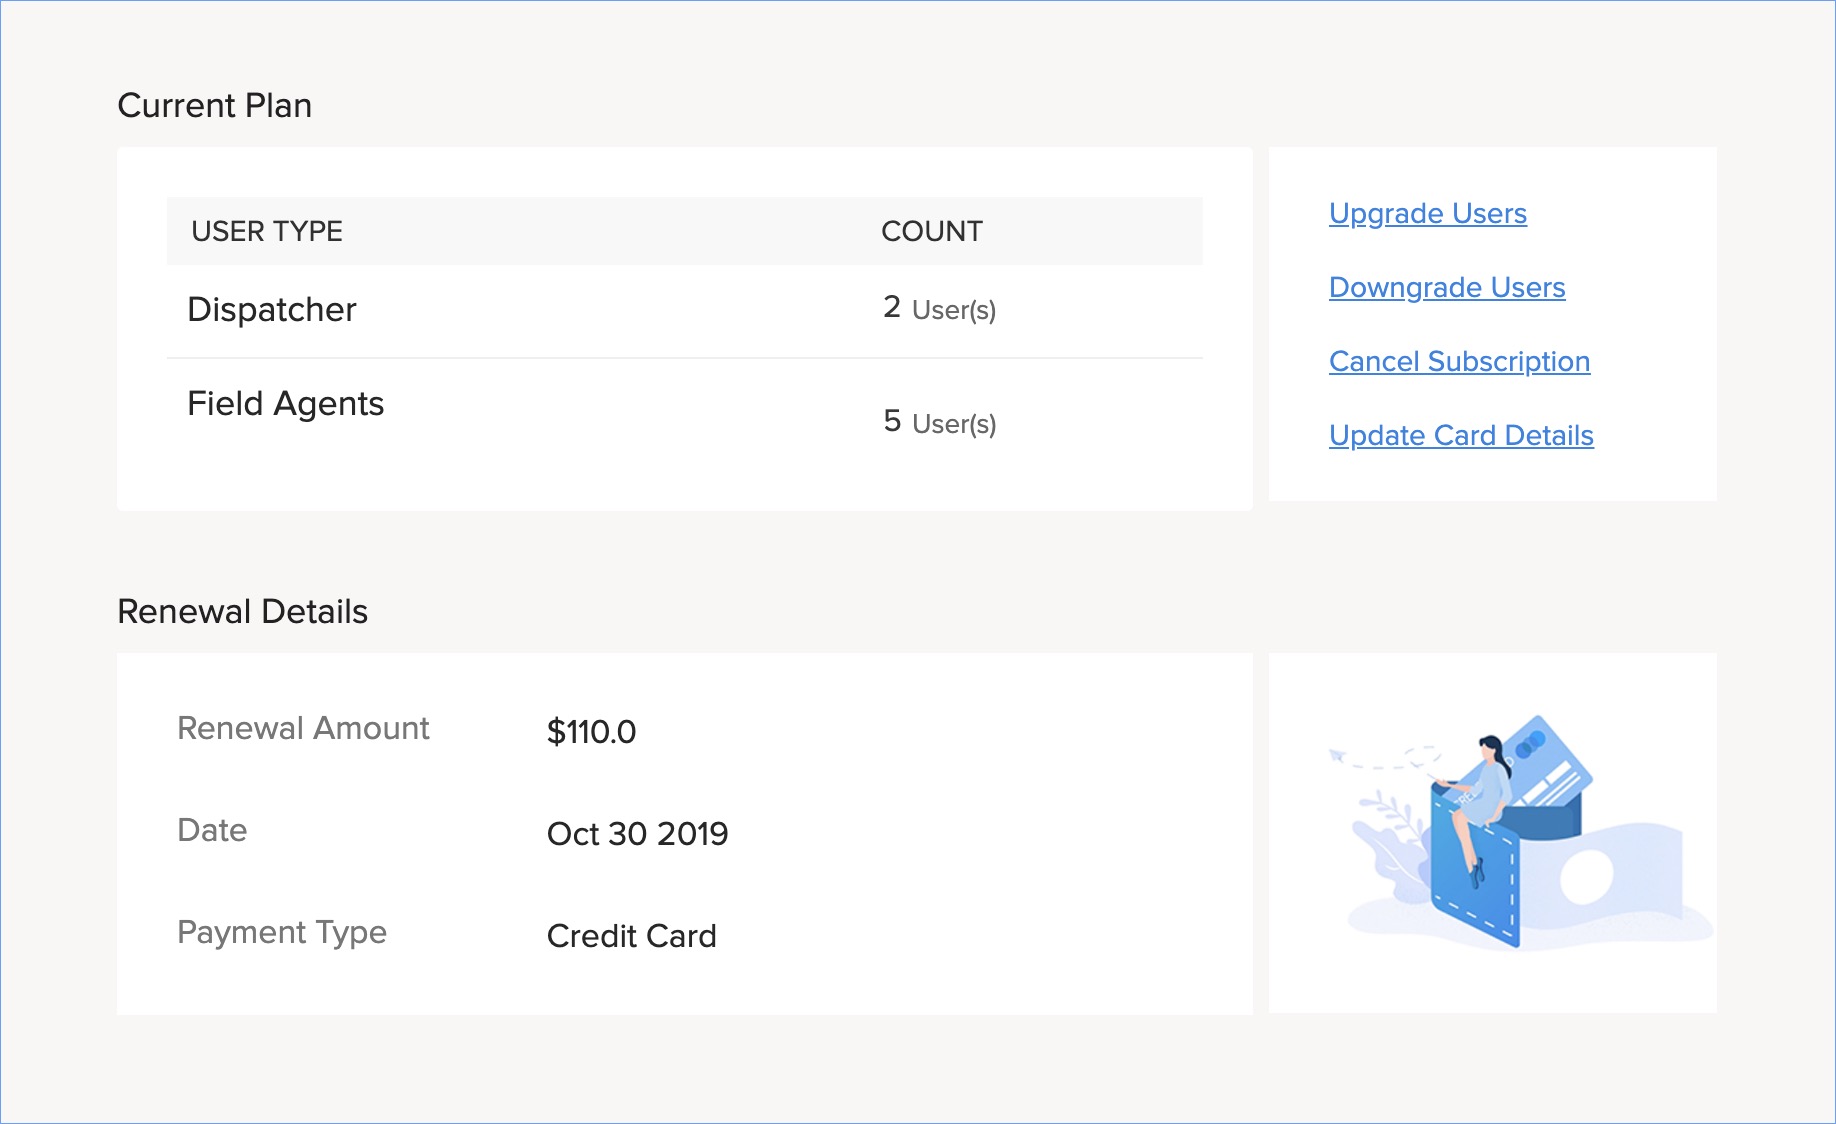Click the Date label
The image size is (1836, 1124).
pyautogui.click(x=212, y=831)
